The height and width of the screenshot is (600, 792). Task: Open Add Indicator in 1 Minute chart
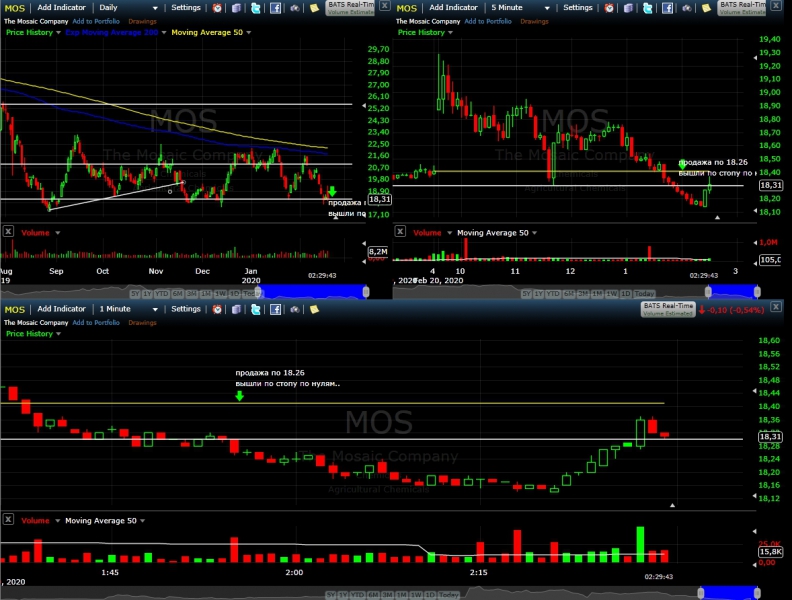tap(61, 309)
